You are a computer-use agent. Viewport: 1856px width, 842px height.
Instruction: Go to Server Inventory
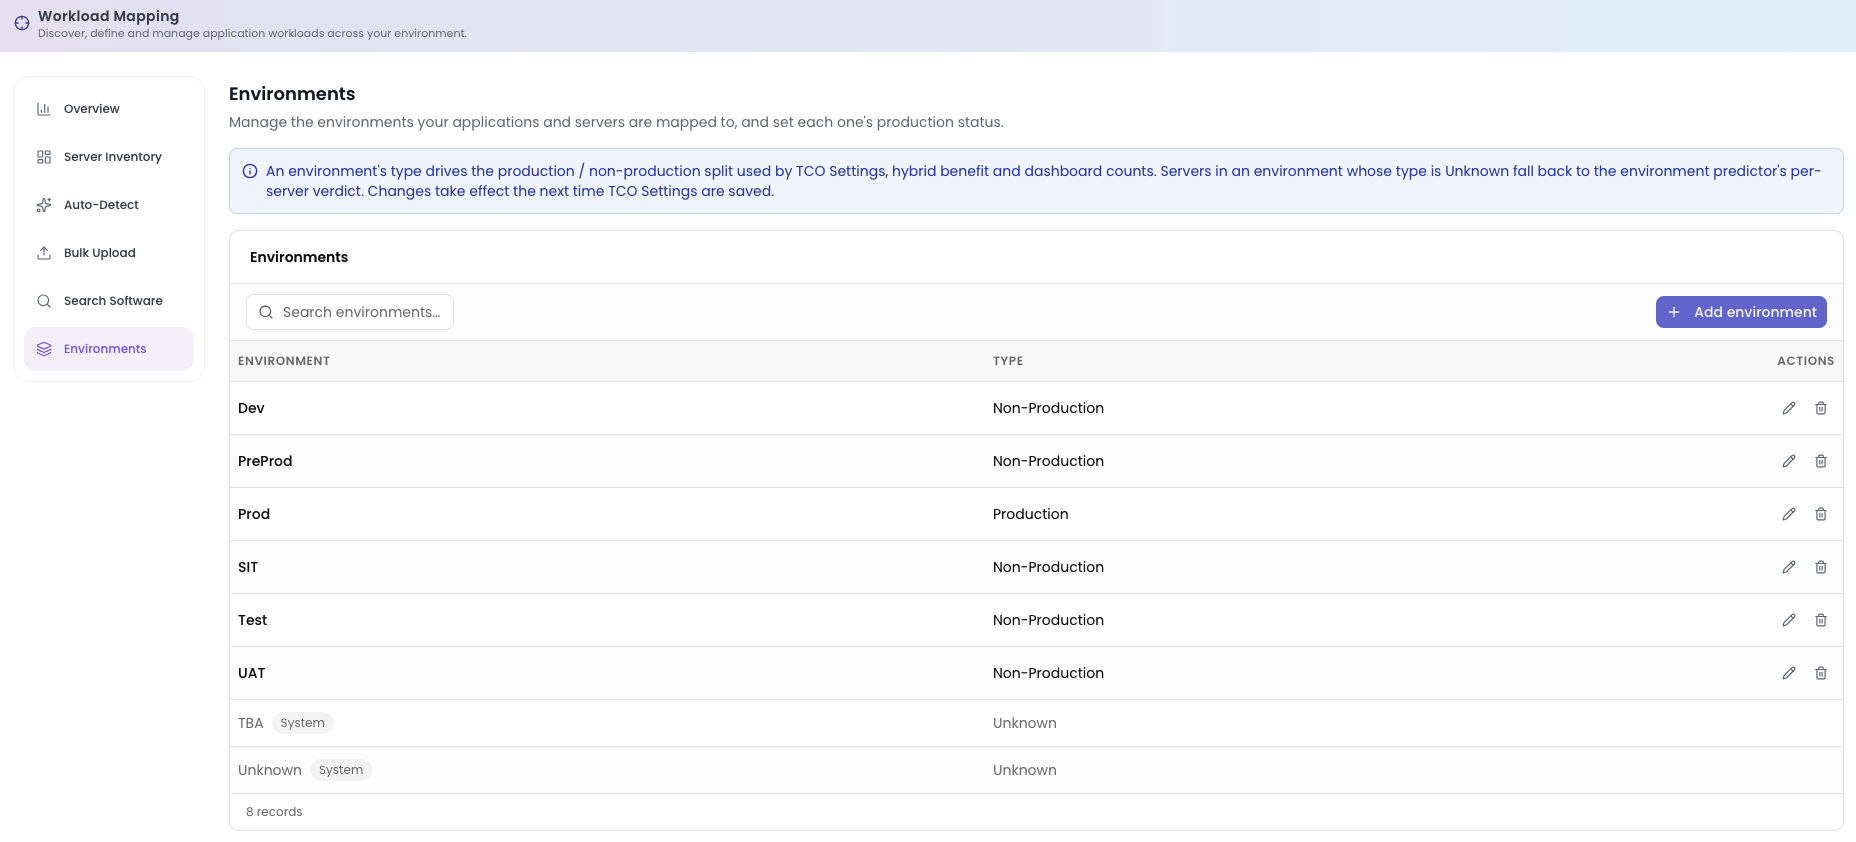point(109,157)
